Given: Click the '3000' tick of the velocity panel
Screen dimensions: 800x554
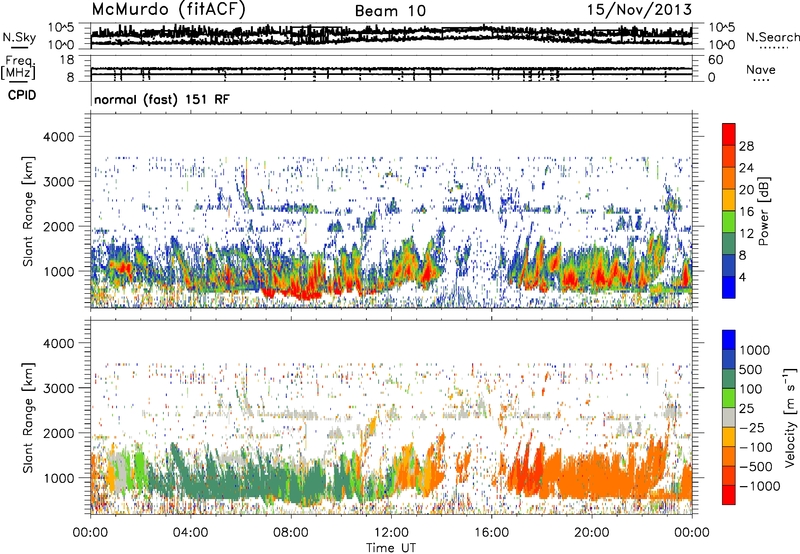Looking at the screenshot, I should (58, 388).
